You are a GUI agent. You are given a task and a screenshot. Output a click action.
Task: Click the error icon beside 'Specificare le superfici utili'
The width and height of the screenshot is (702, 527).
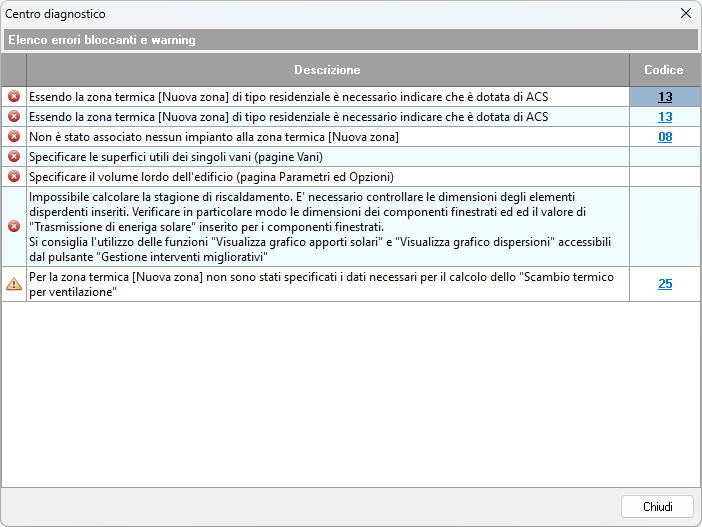[14, 157]
